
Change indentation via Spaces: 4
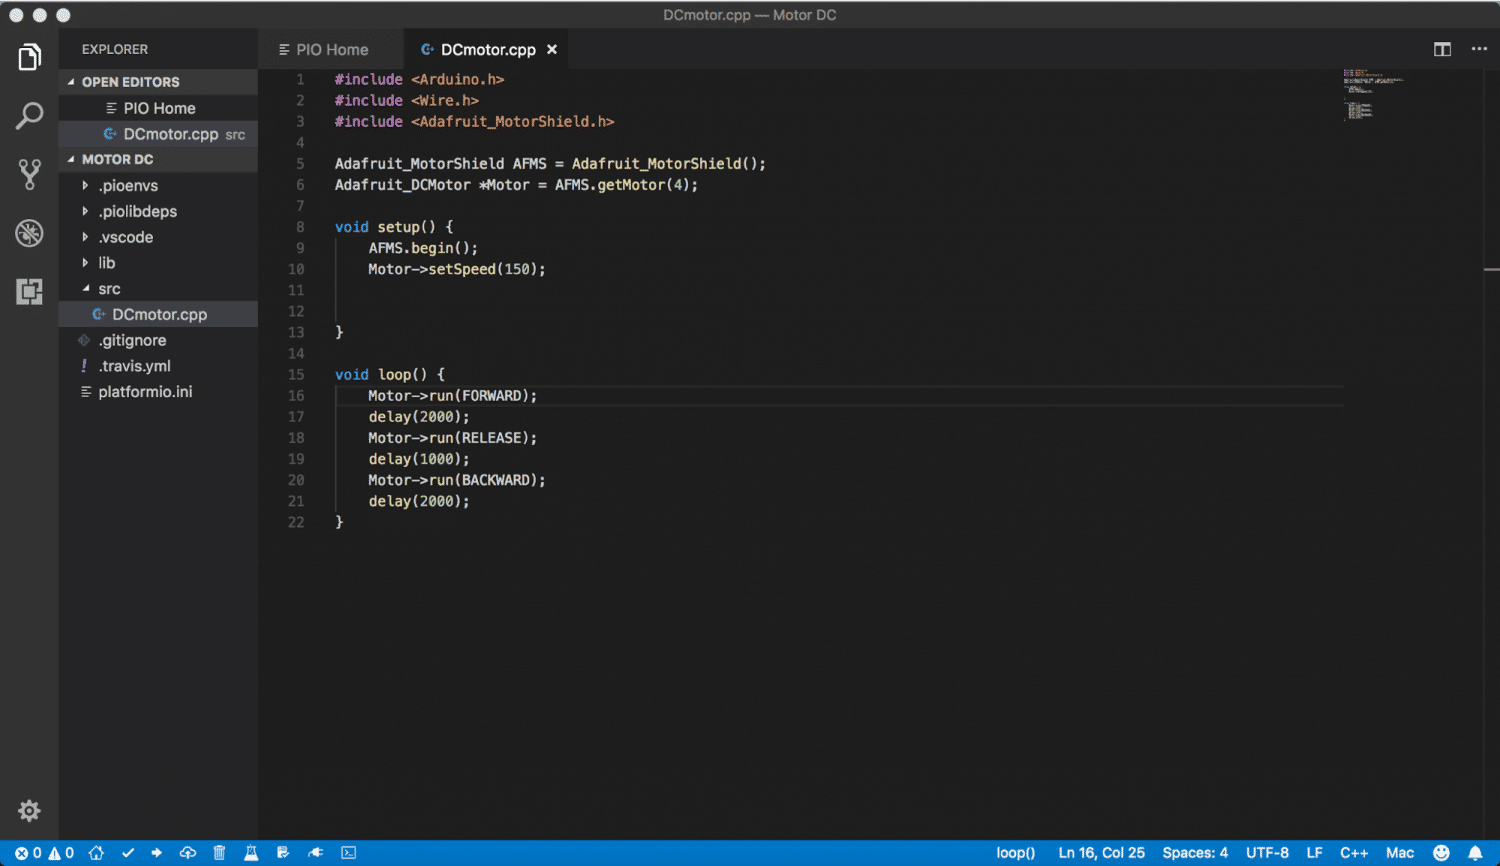(x=1194, y=853)
